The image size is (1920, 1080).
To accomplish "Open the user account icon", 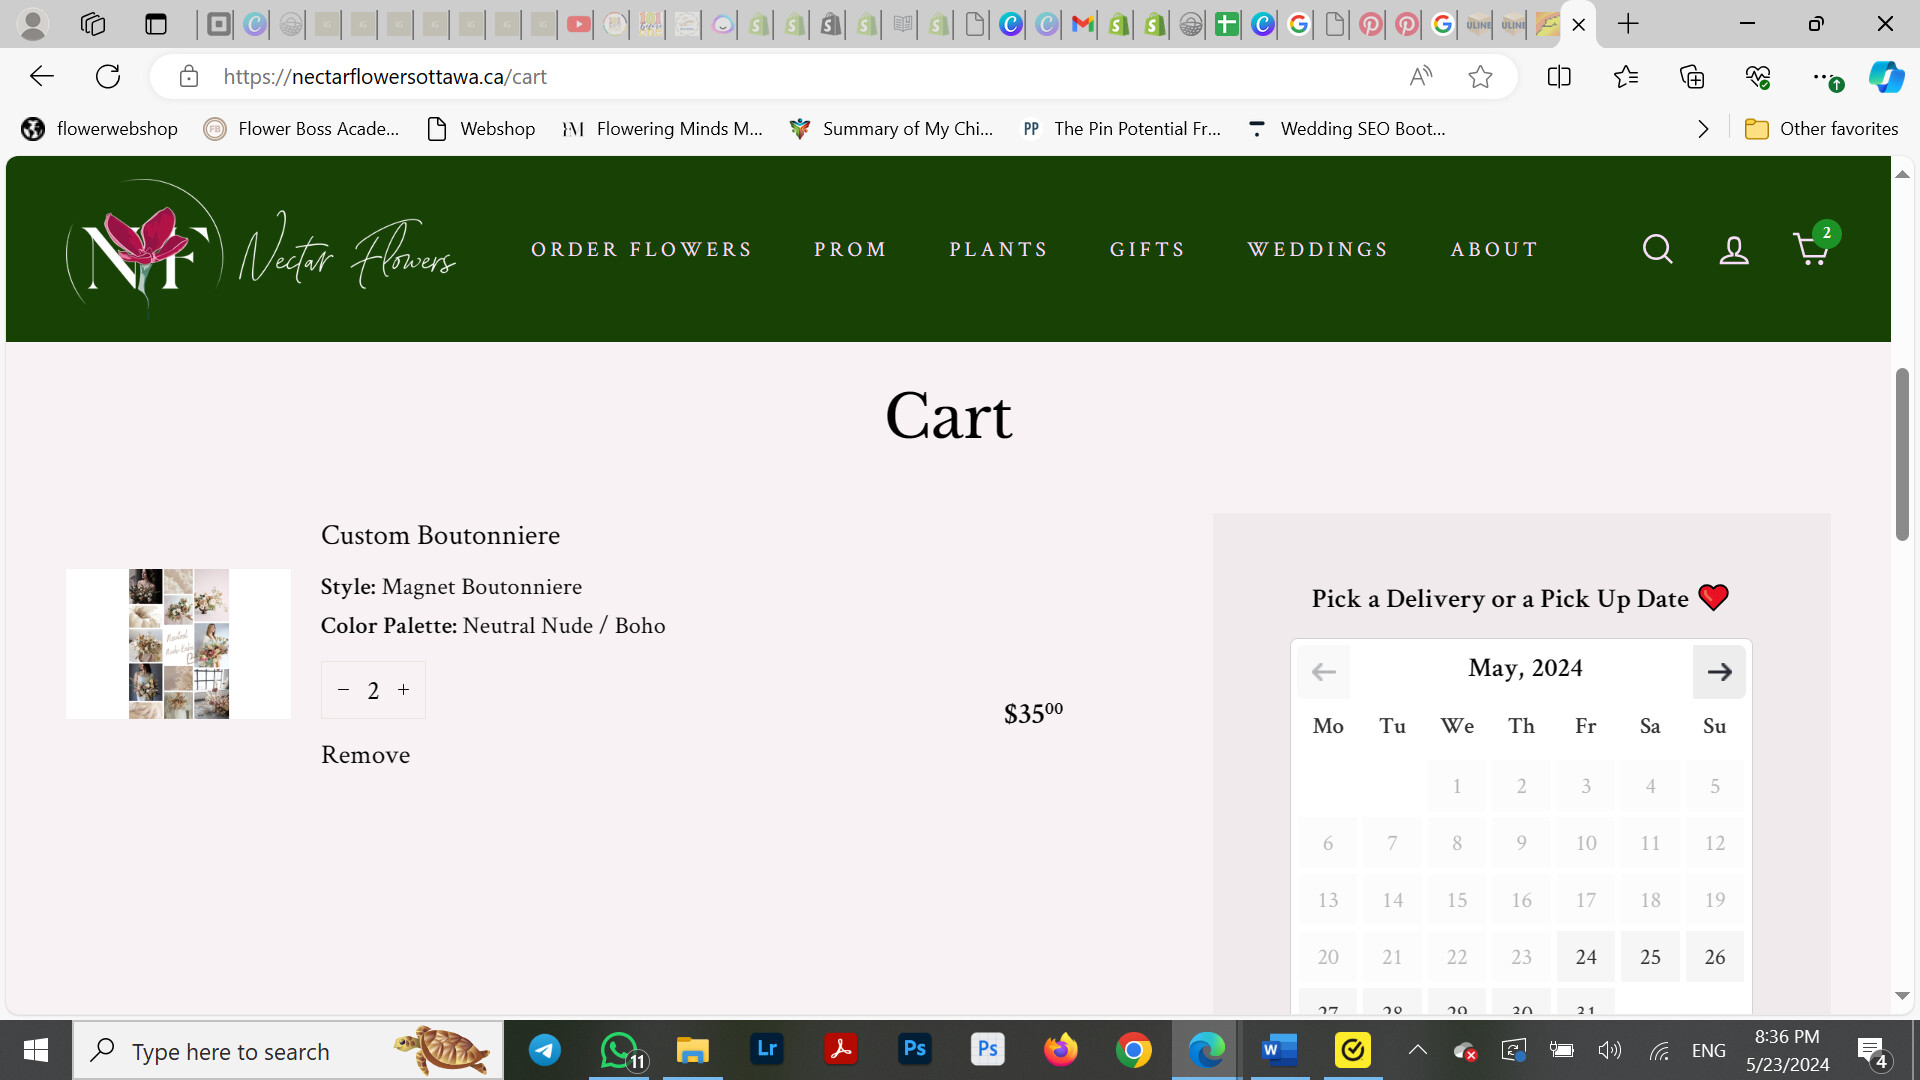I will (1734, 250).
